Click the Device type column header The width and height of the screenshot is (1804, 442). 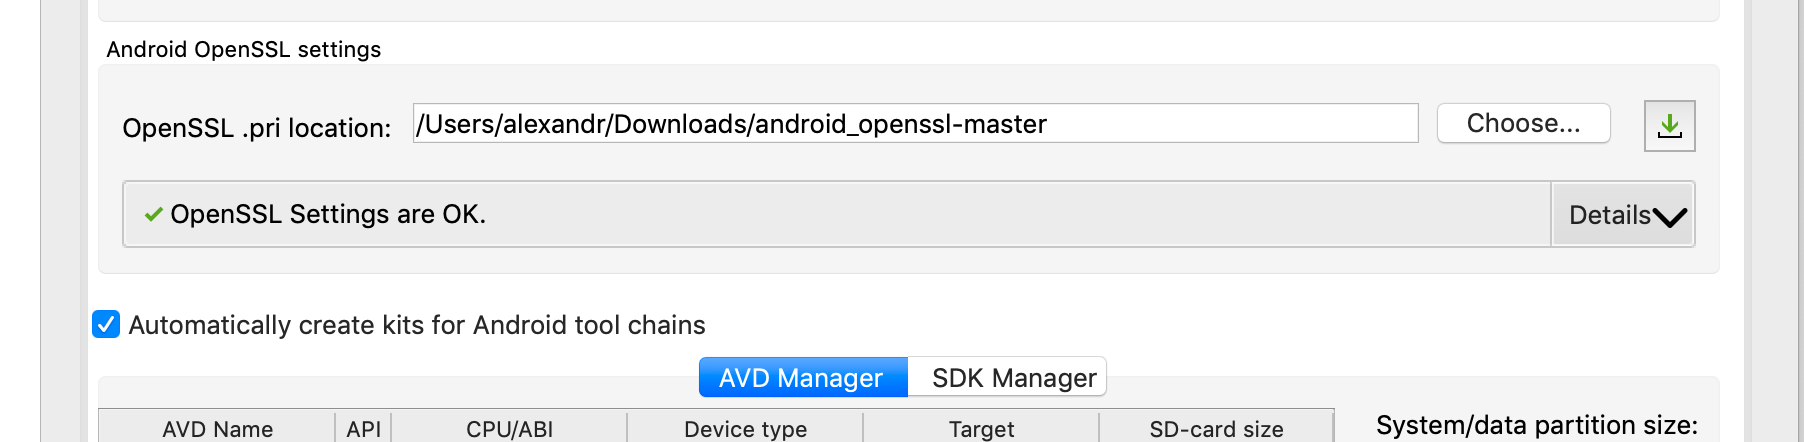pos(745,429)
